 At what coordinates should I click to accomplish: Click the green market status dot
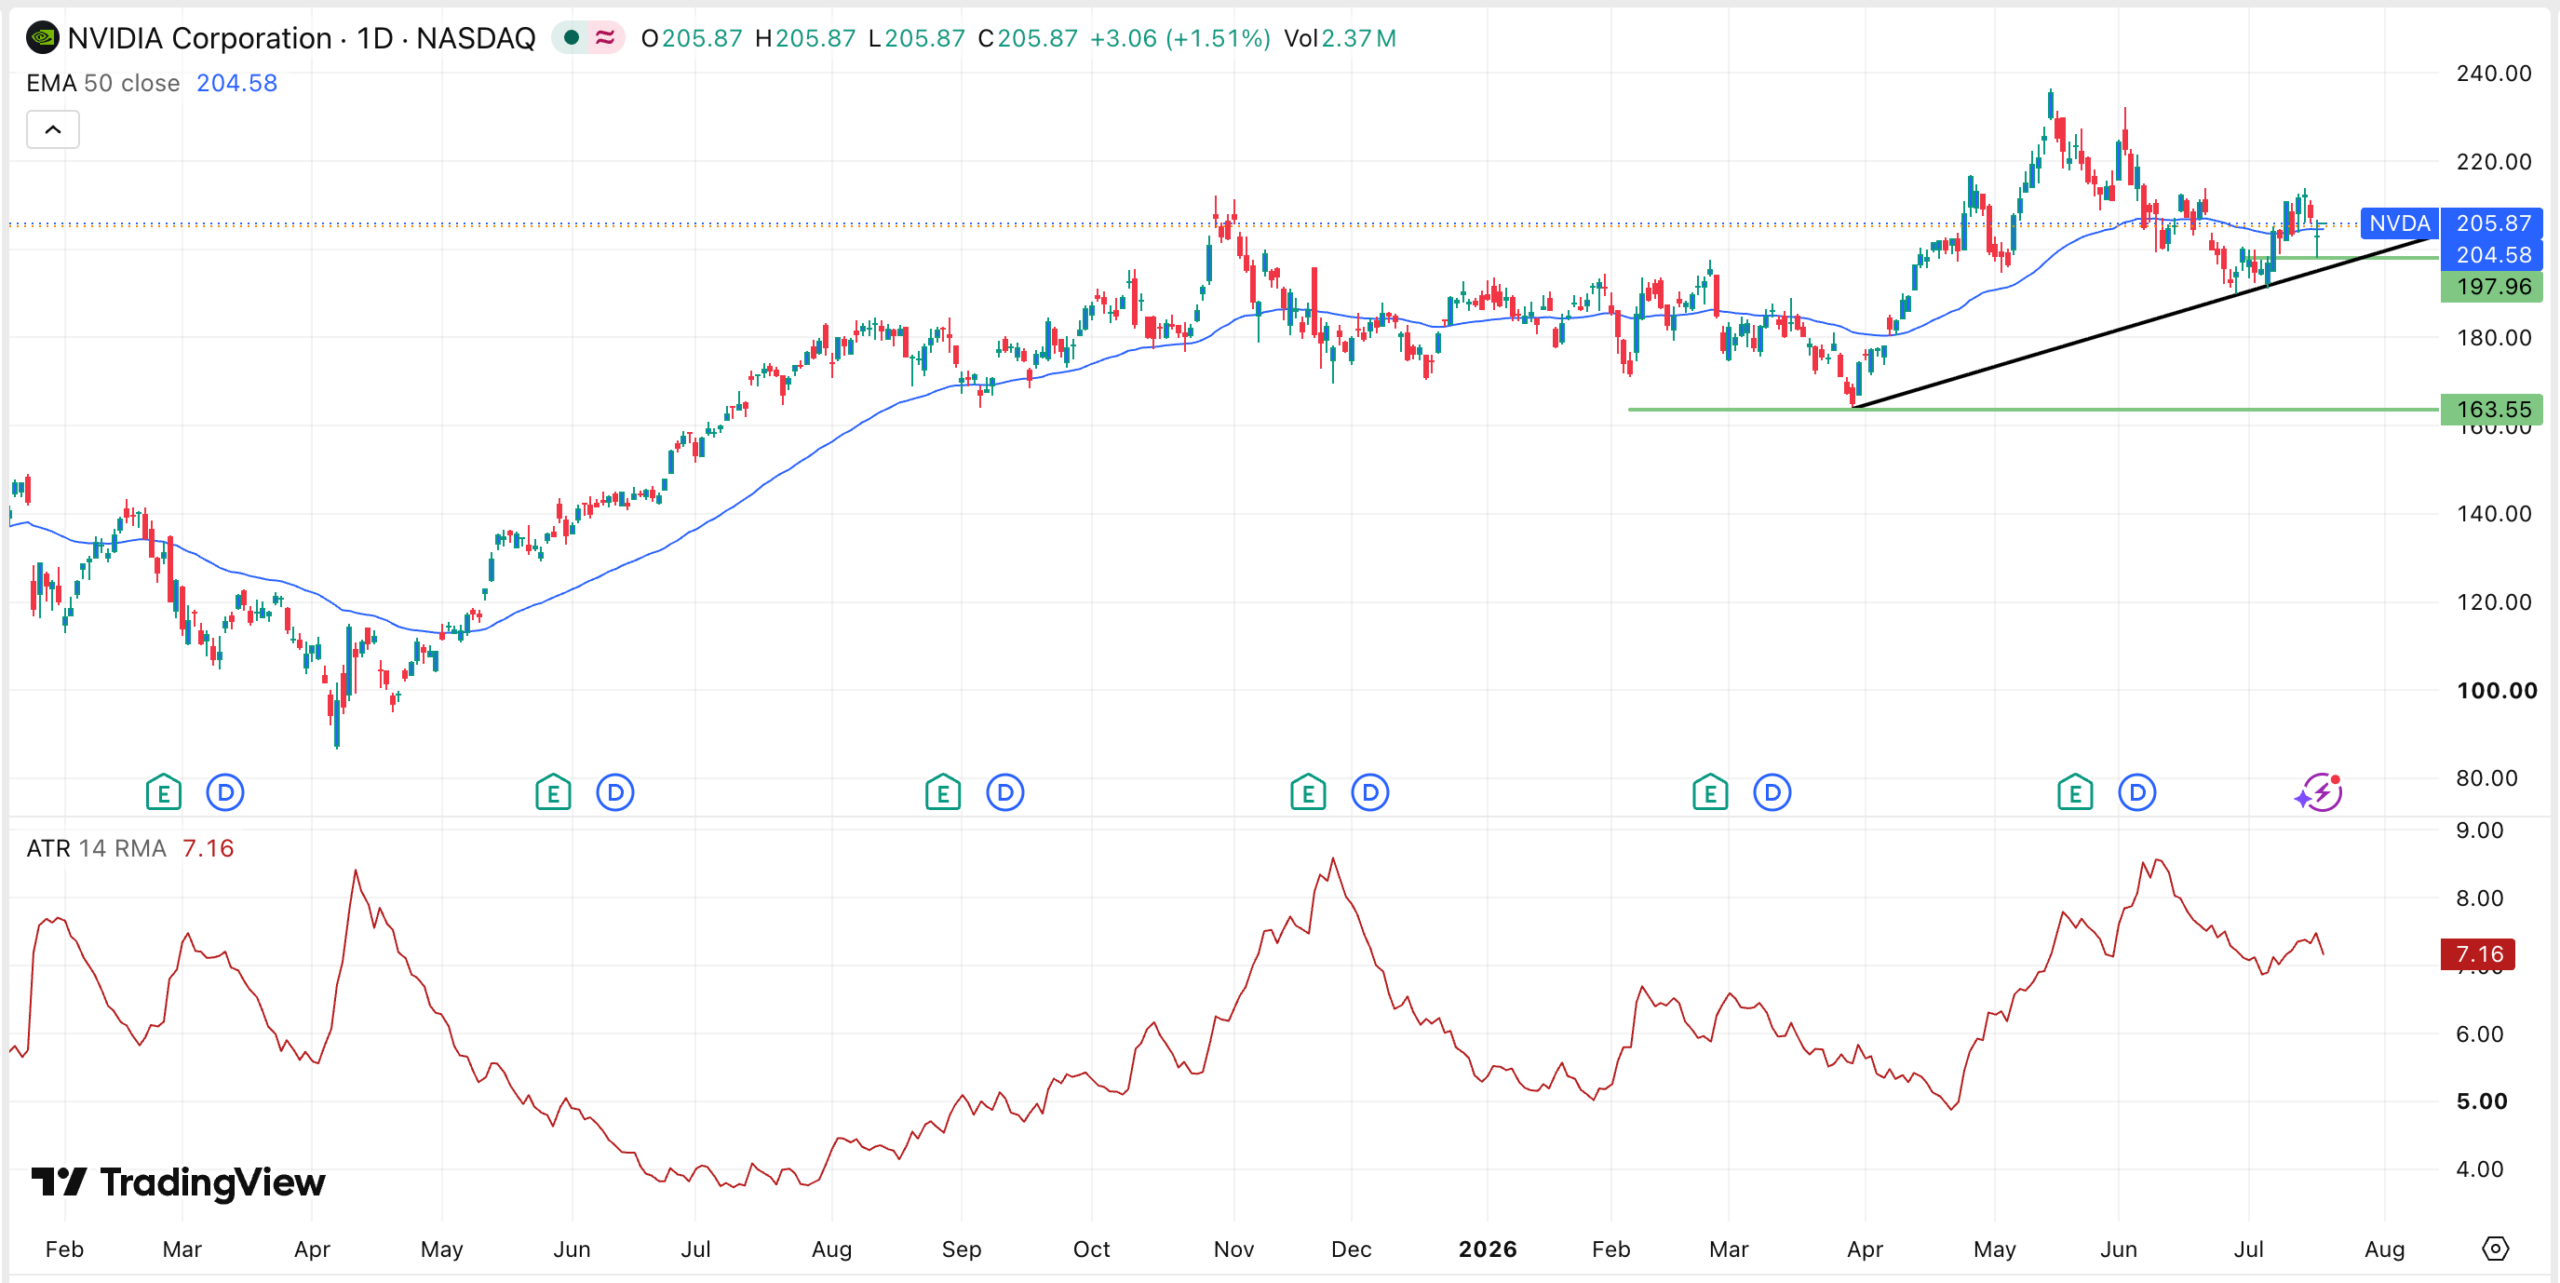[x=571, y=38]
